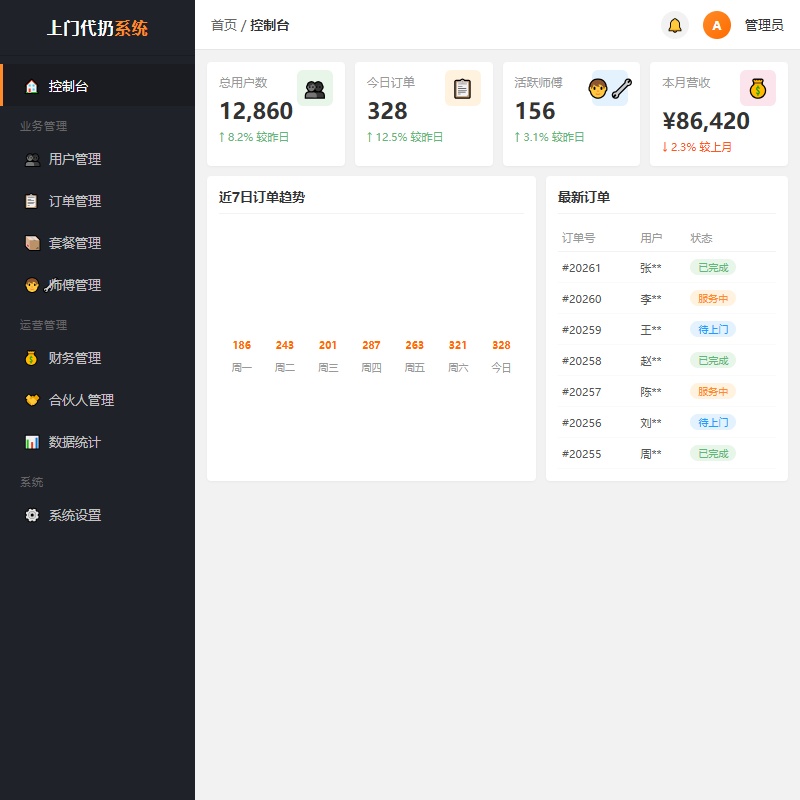Click the 今日 axis label in chart
This screenshot has width=800, height=800.
[x=501, y=368]
